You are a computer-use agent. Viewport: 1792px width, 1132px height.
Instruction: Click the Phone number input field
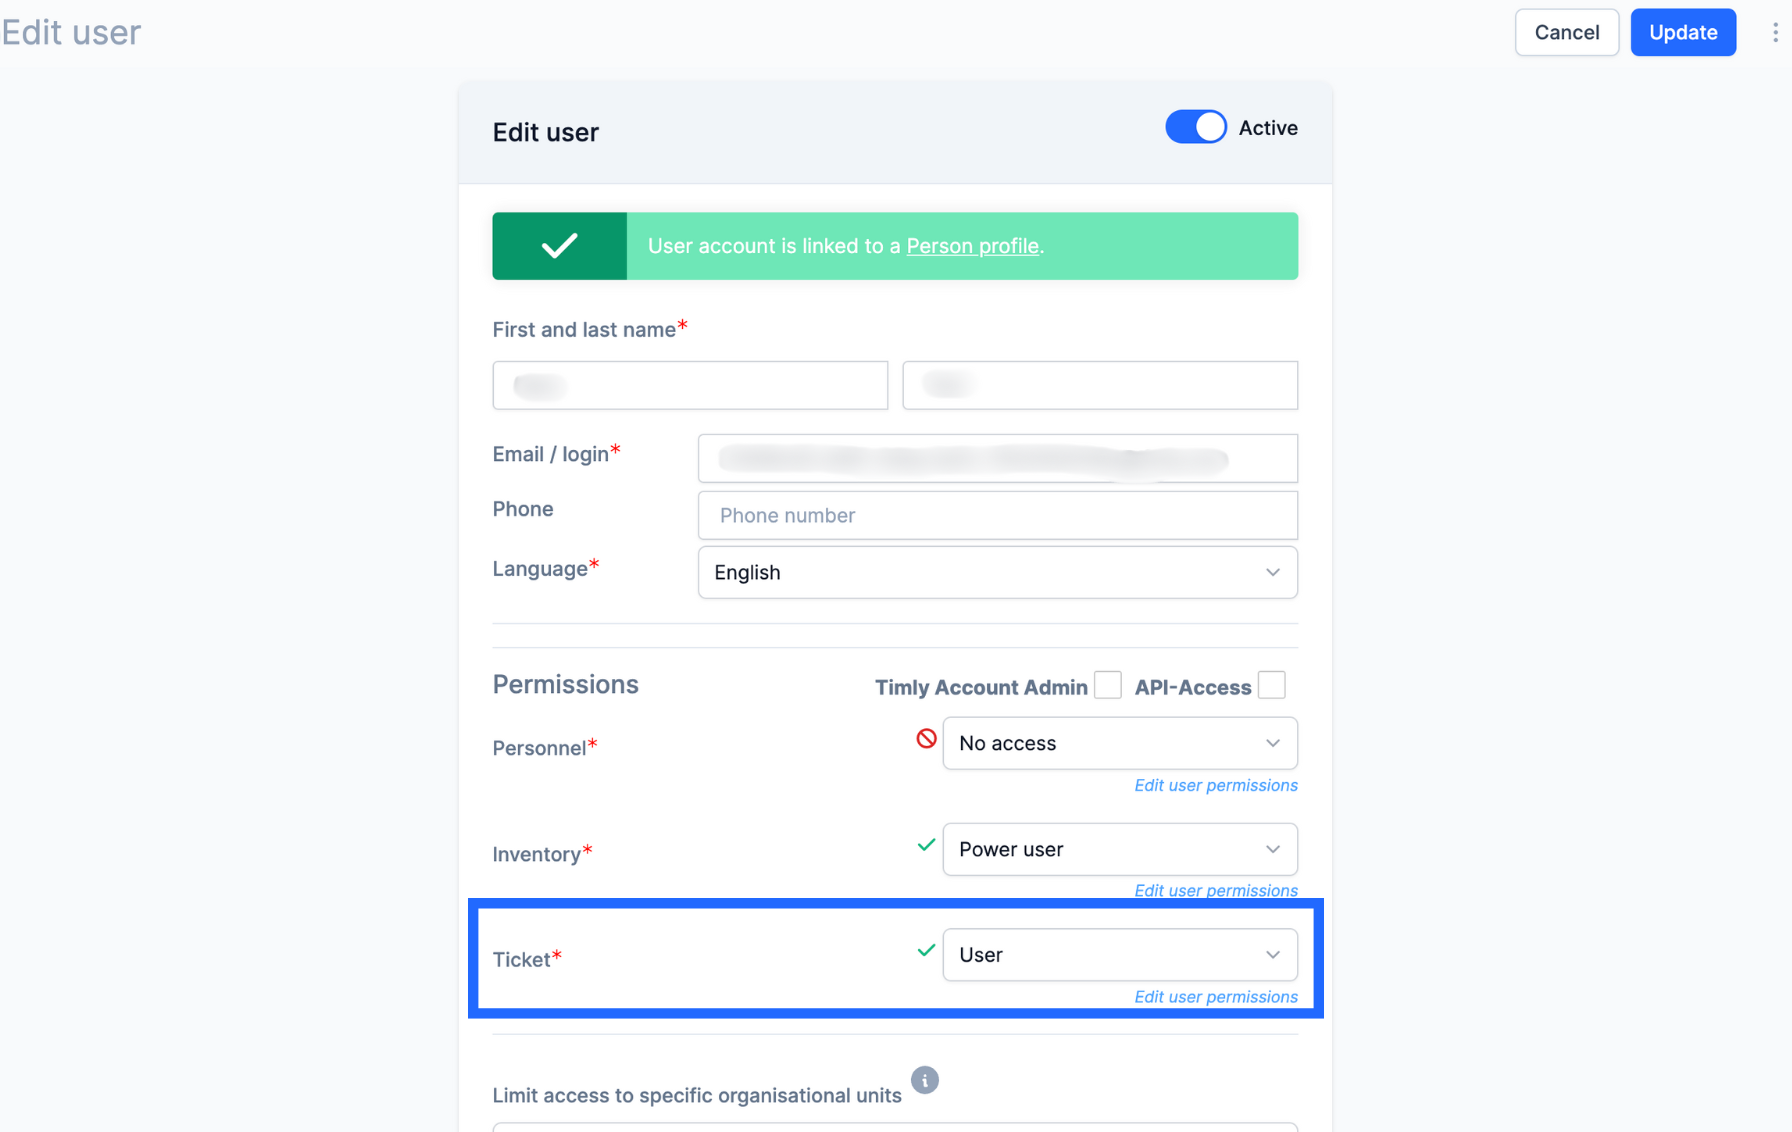pyautogui.click(x=997, y=515)
